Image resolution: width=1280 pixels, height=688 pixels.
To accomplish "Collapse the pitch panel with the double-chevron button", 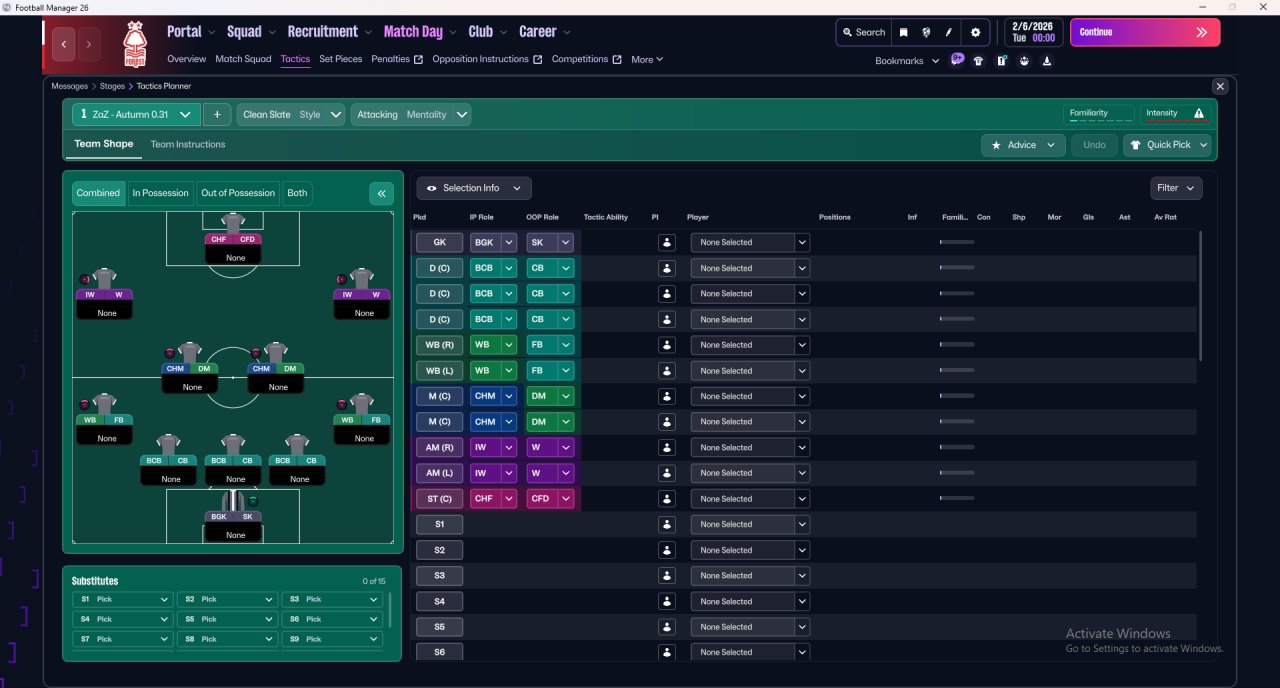I will (381, 194).
